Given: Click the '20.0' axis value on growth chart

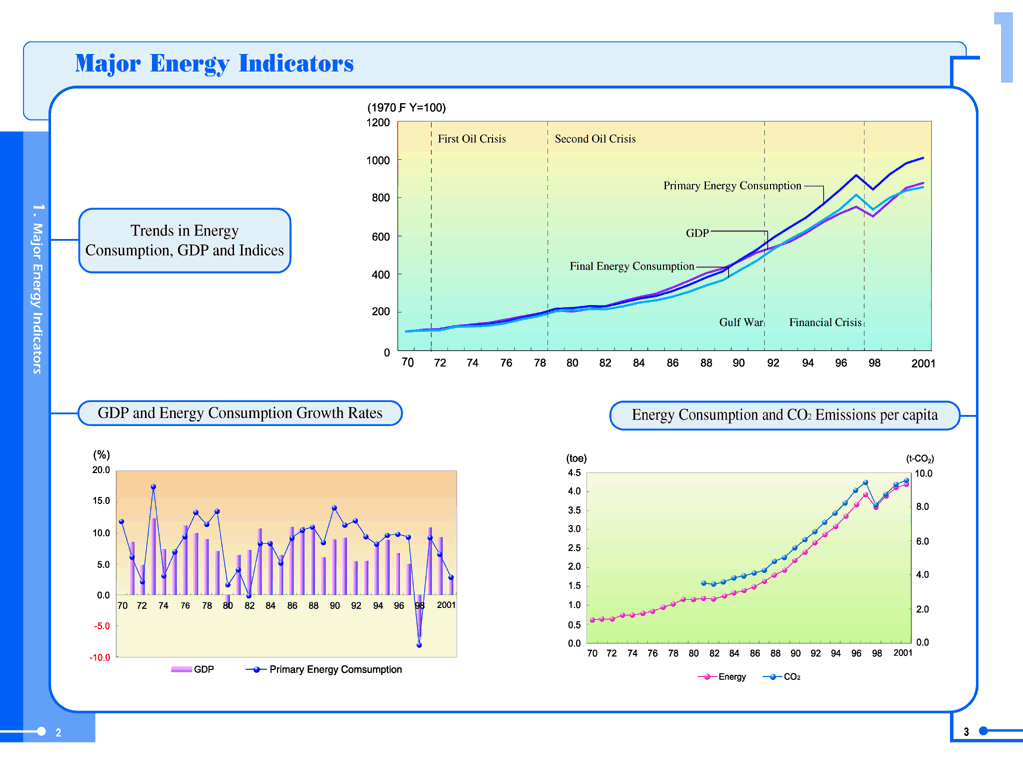Looking at the screenshot, I should pyautogui.click(x=101, y=470).
